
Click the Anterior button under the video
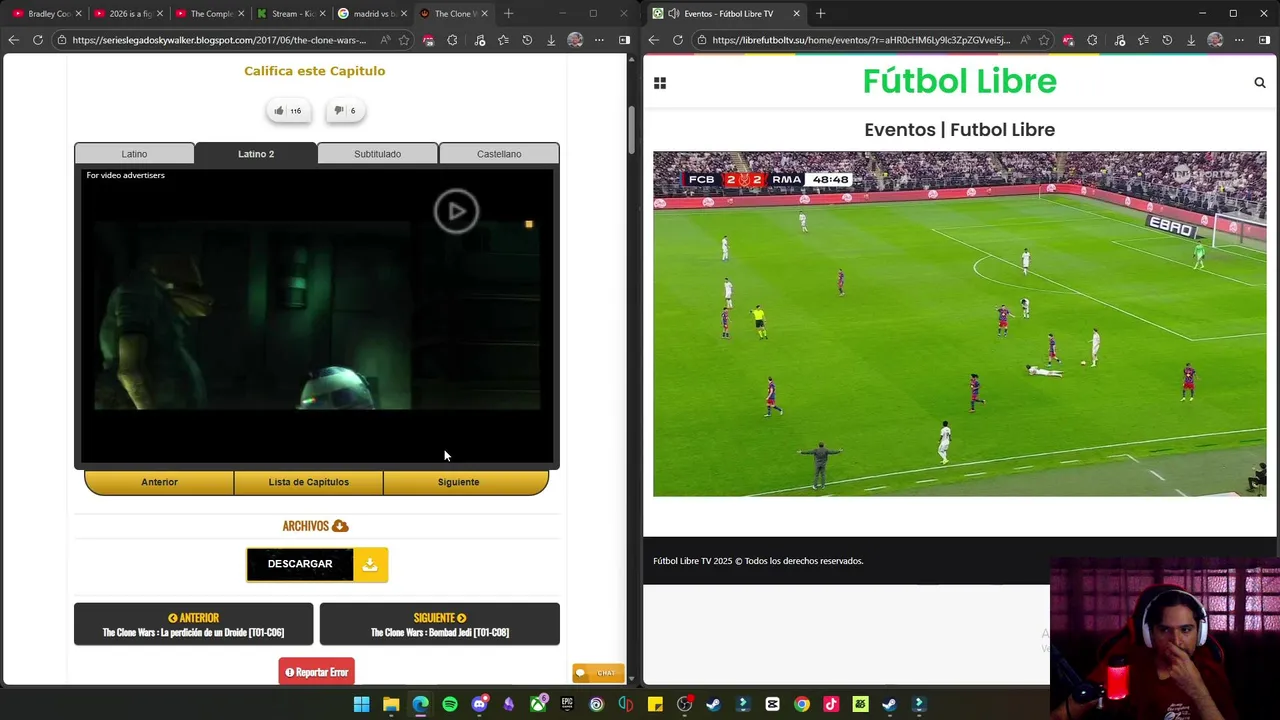159,482
